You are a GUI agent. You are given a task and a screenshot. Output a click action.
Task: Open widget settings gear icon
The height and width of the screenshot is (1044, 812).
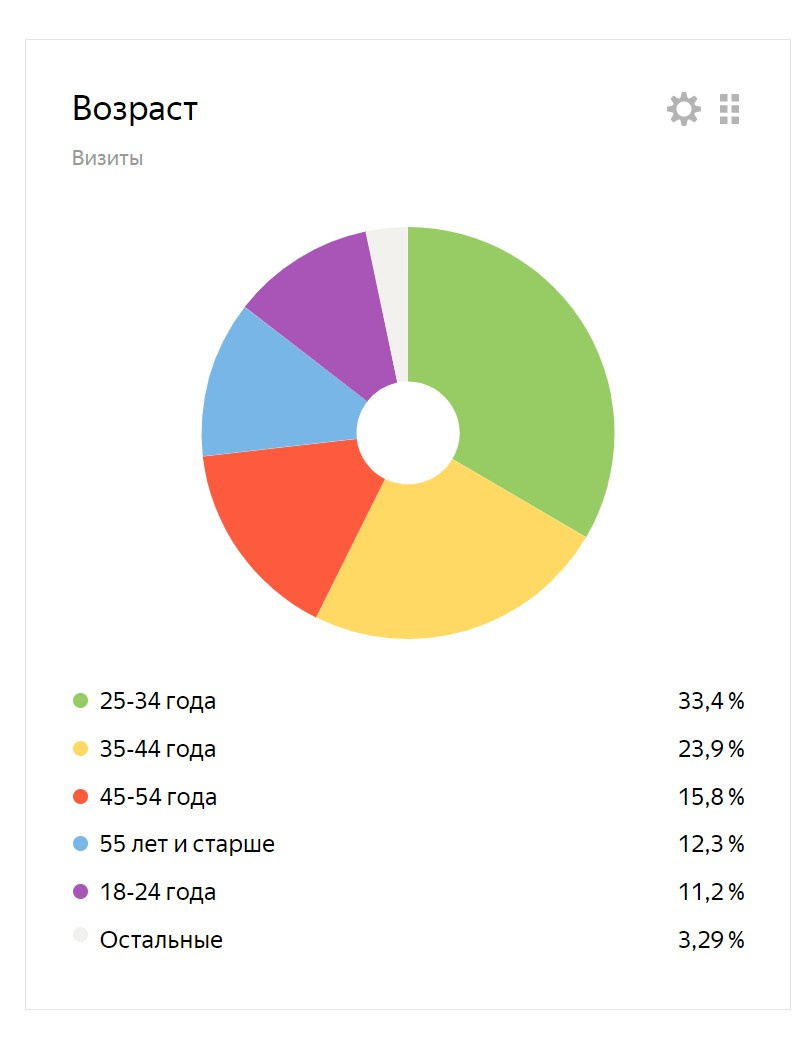click(x=683, y=109)
